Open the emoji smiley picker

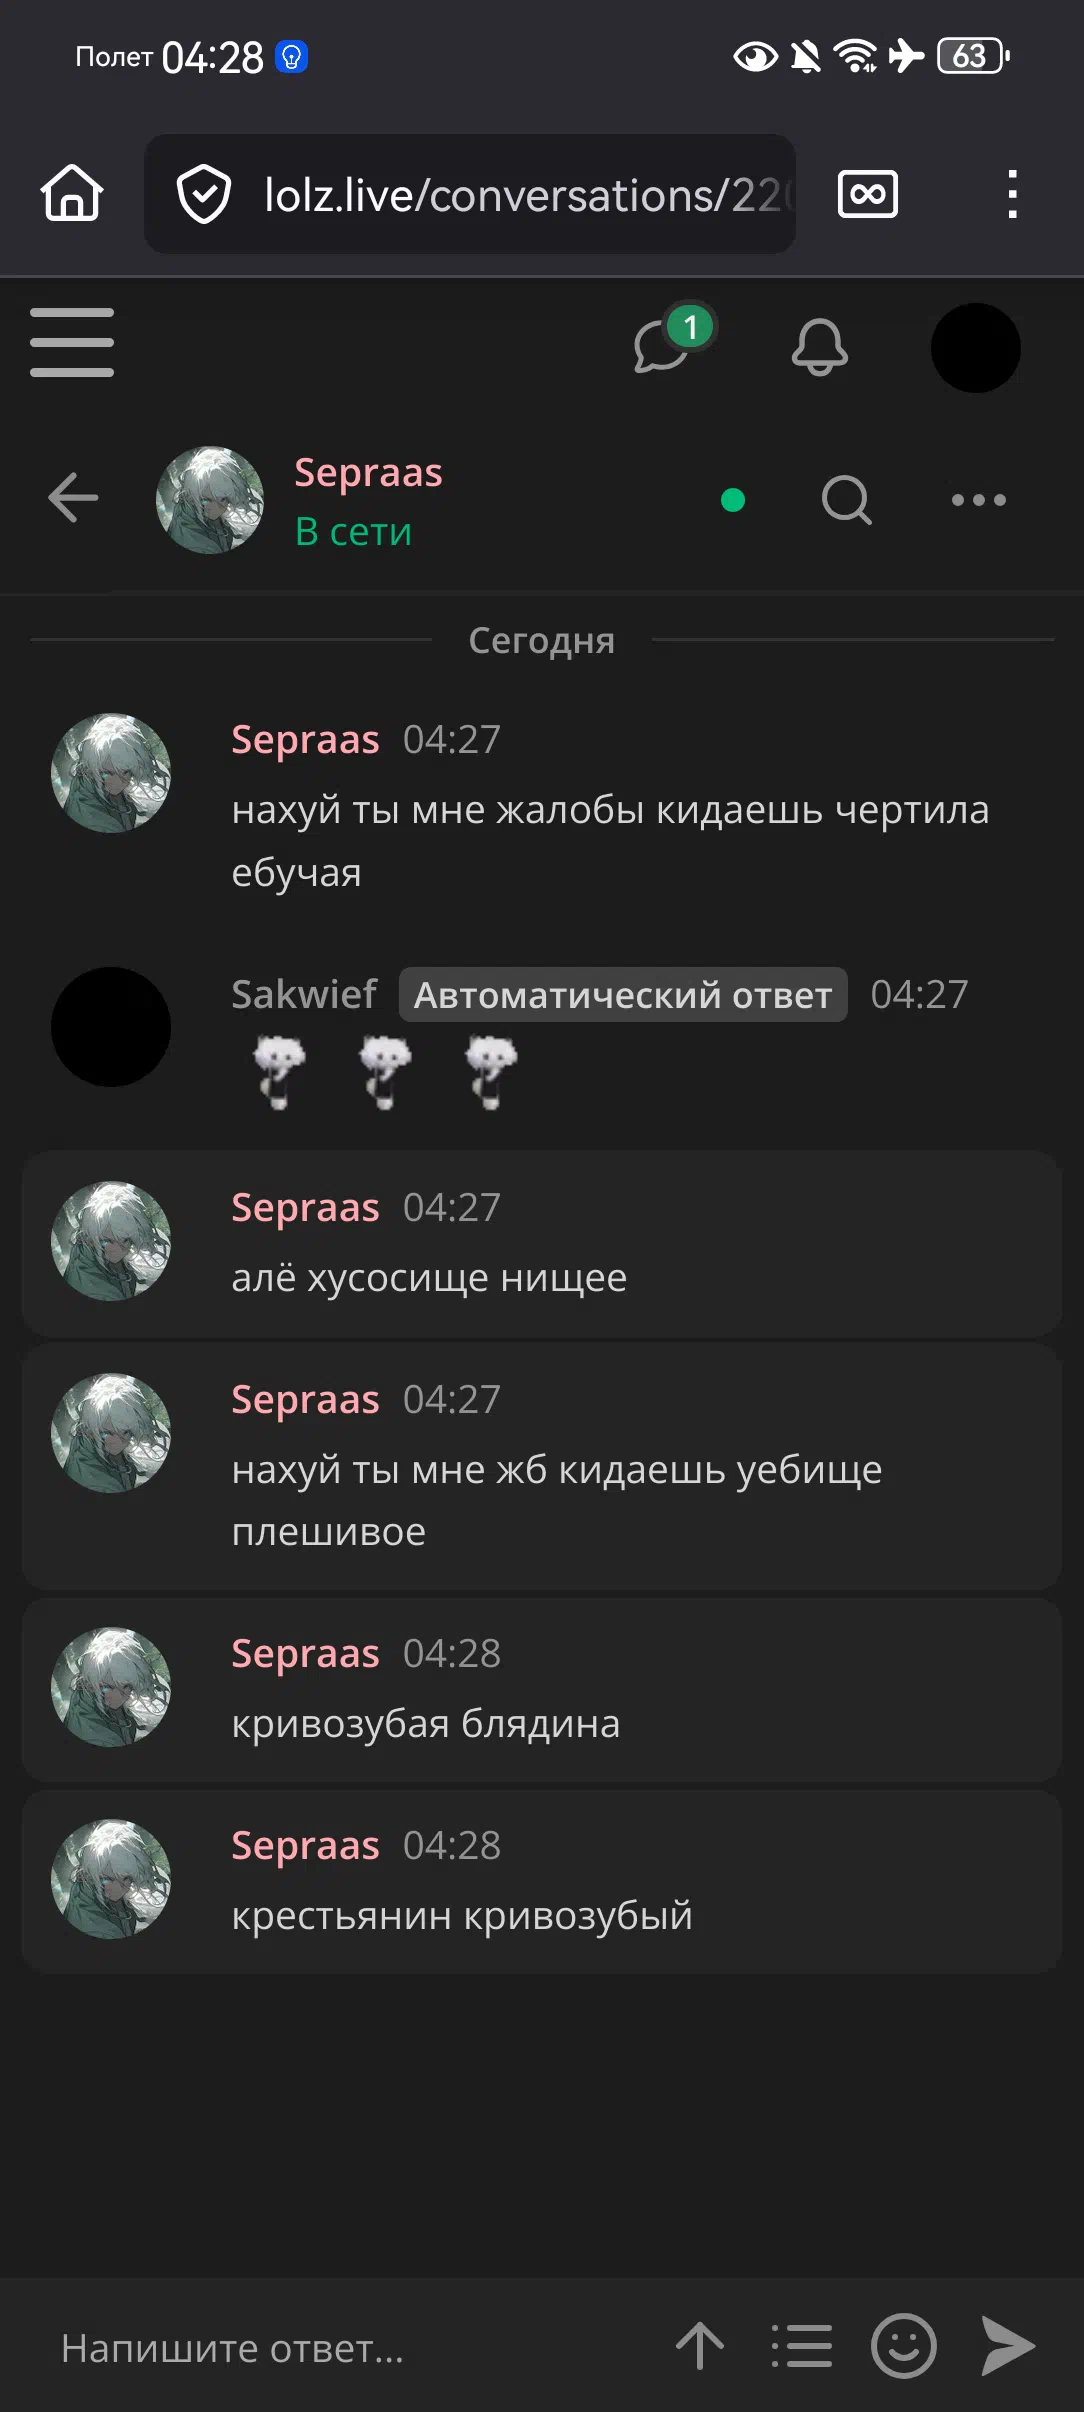tap(904, 2346)
